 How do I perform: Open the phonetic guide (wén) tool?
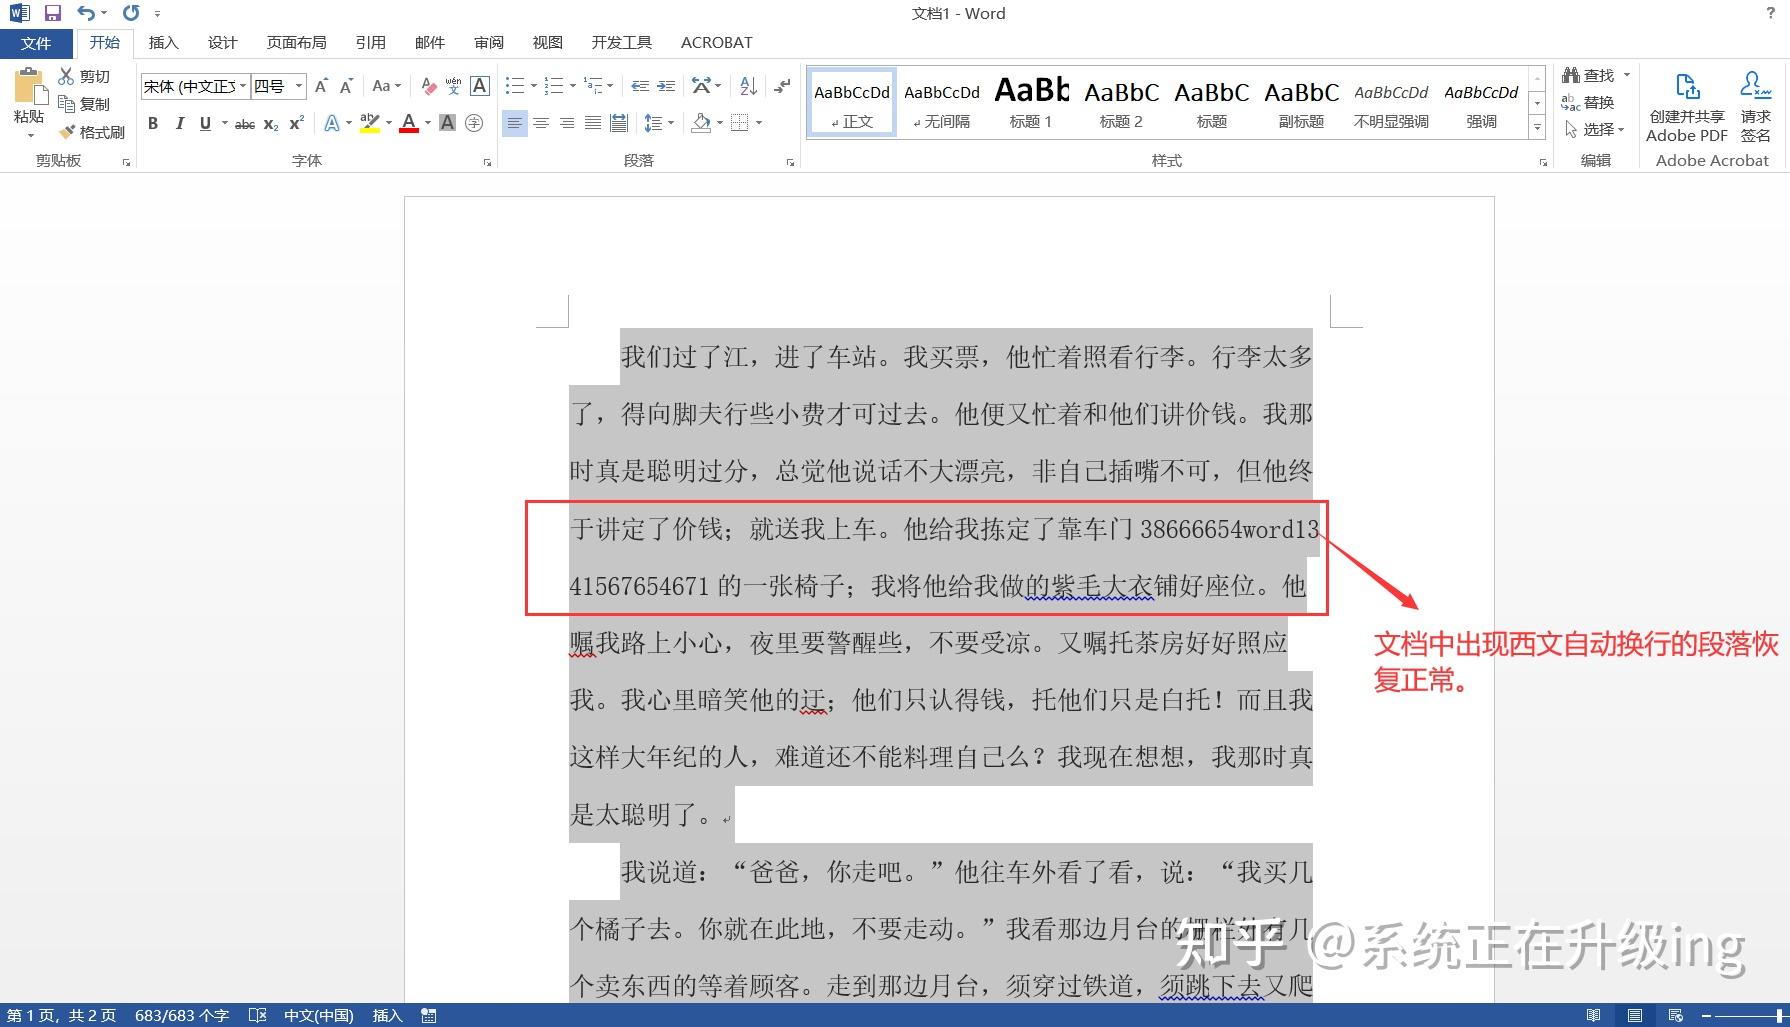453,86
